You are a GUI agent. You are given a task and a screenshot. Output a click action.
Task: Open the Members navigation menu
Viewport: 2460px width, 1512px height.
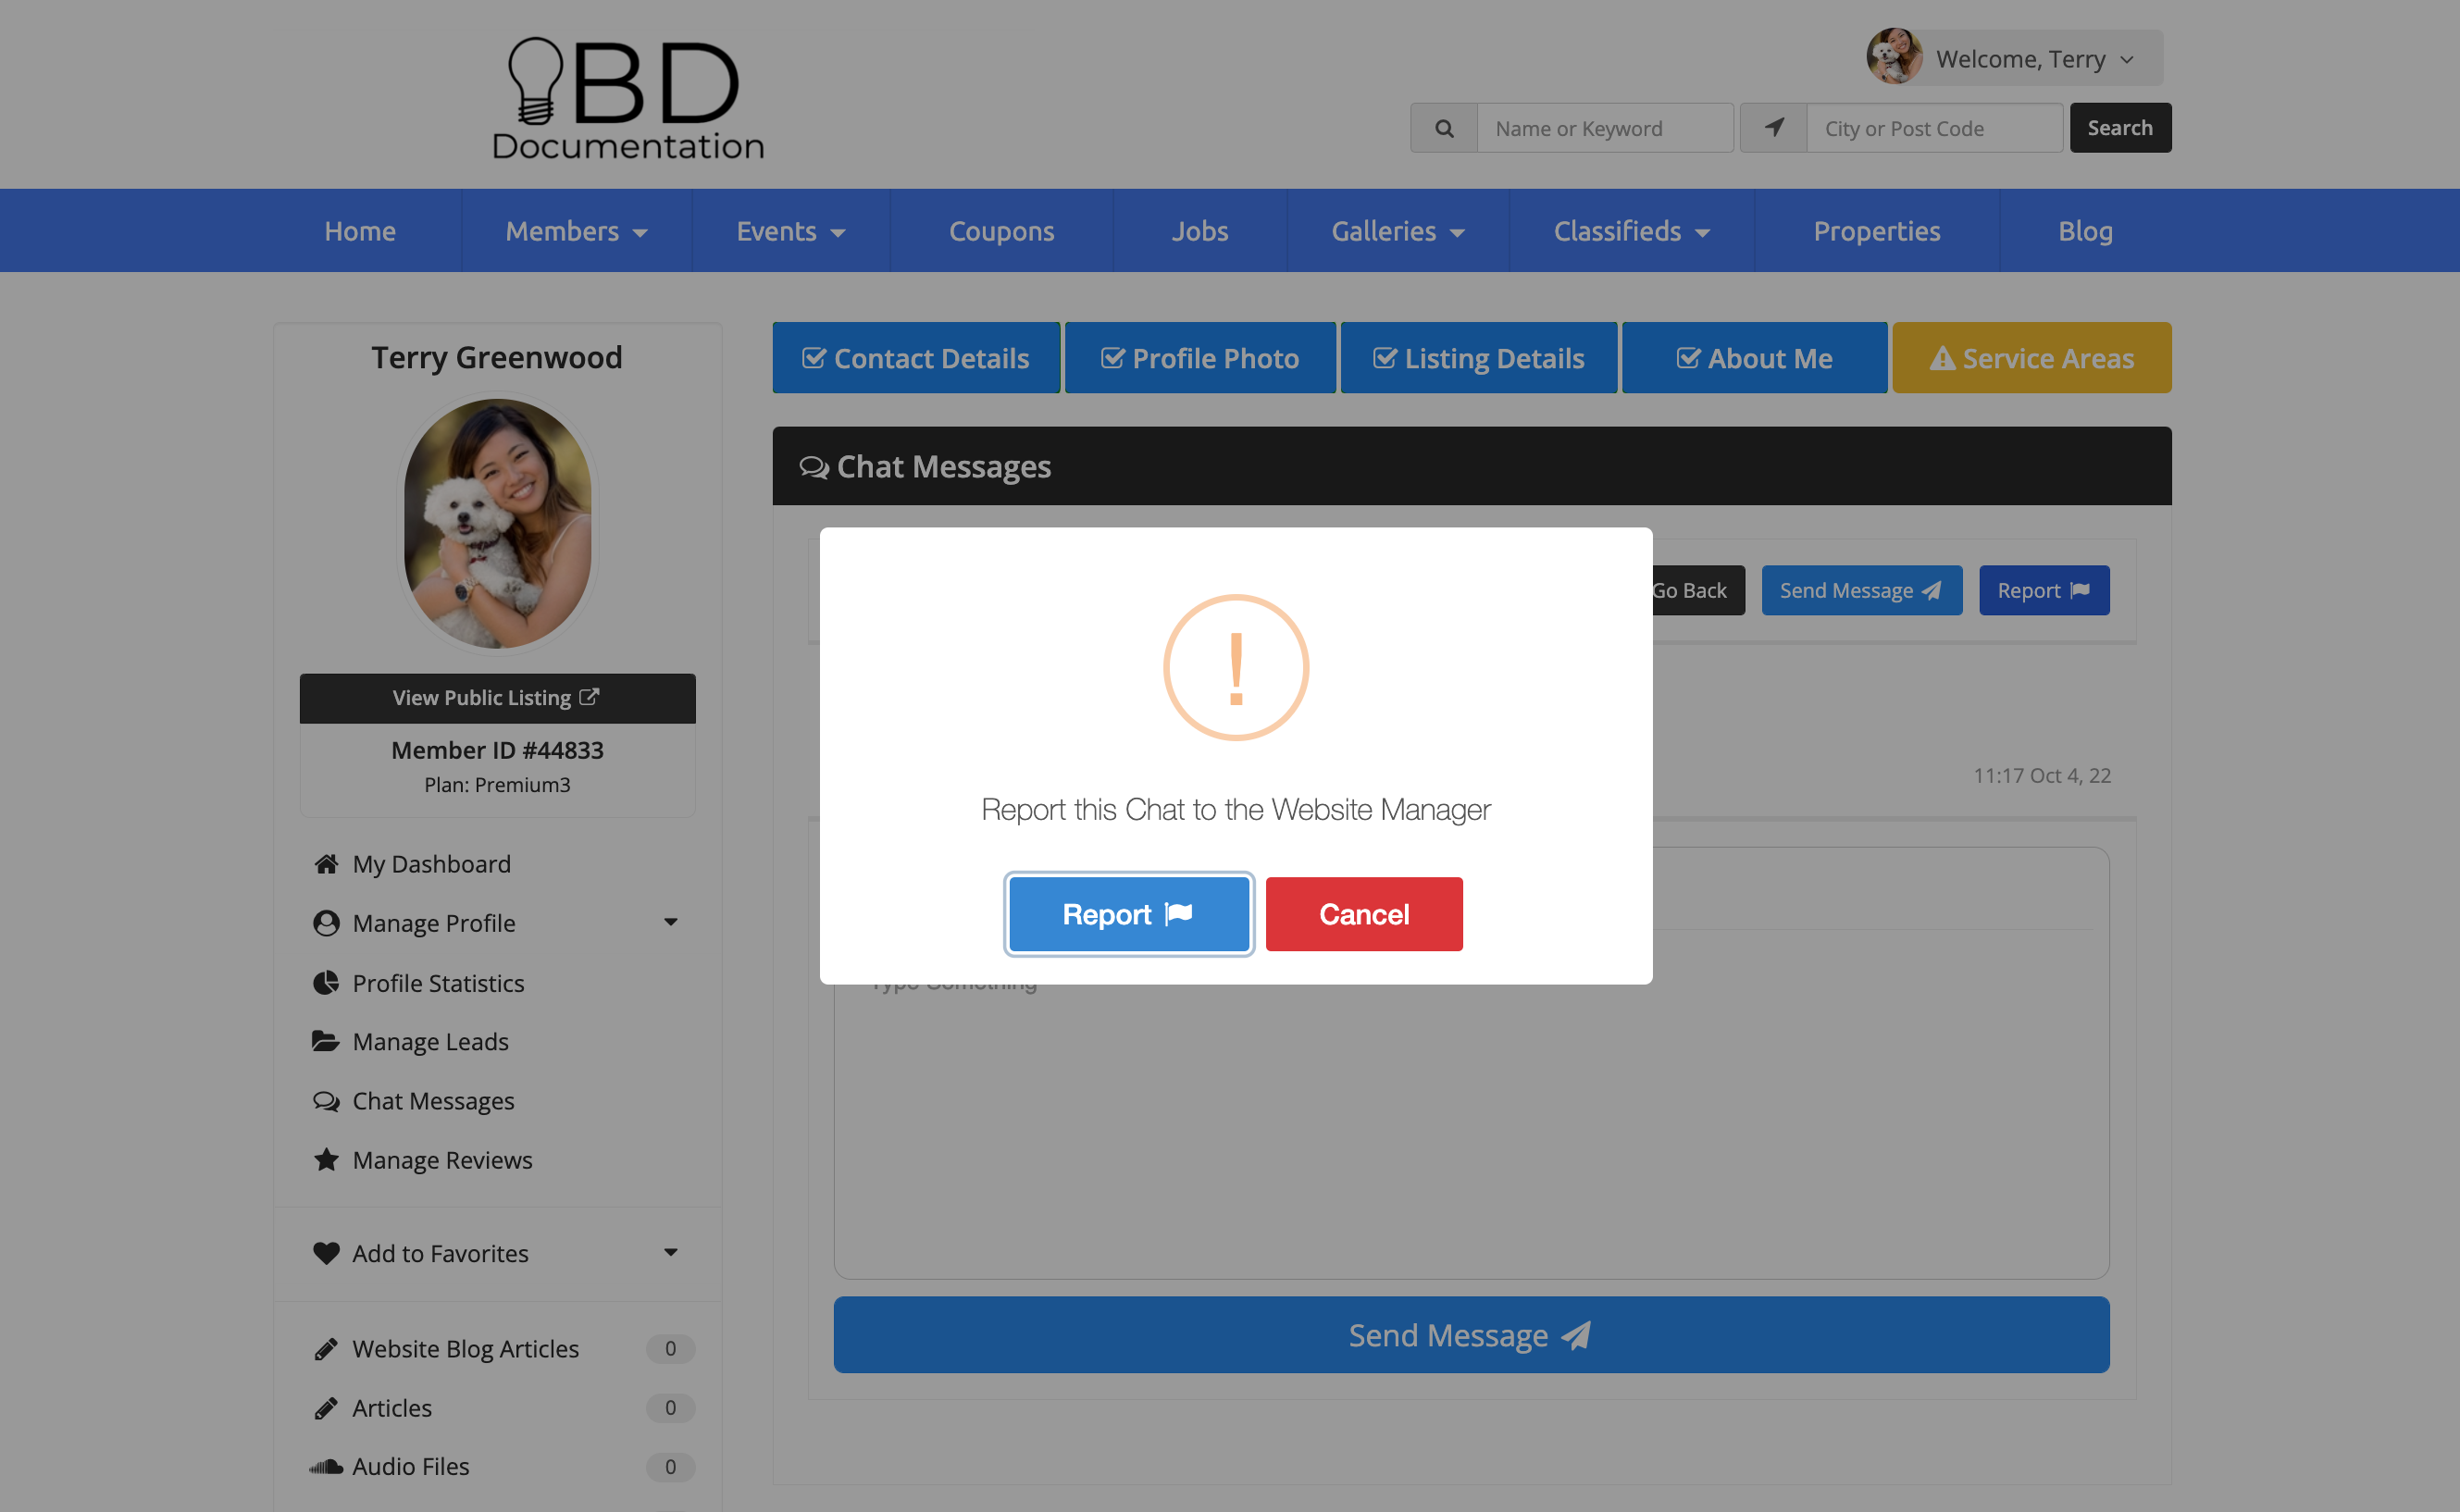[576, 231]
